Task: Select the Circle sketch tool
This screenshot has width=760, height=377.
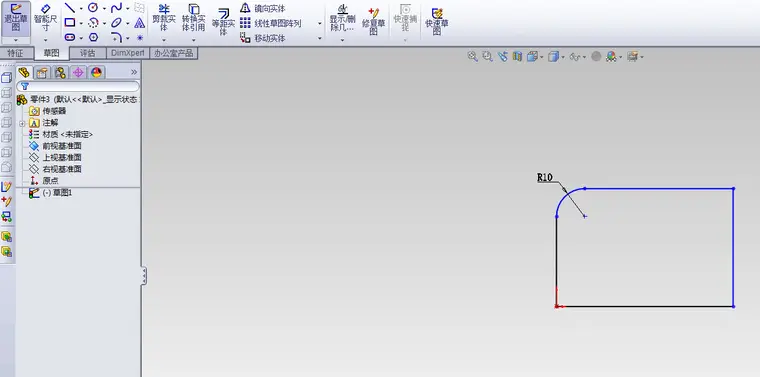Action: 93,7
